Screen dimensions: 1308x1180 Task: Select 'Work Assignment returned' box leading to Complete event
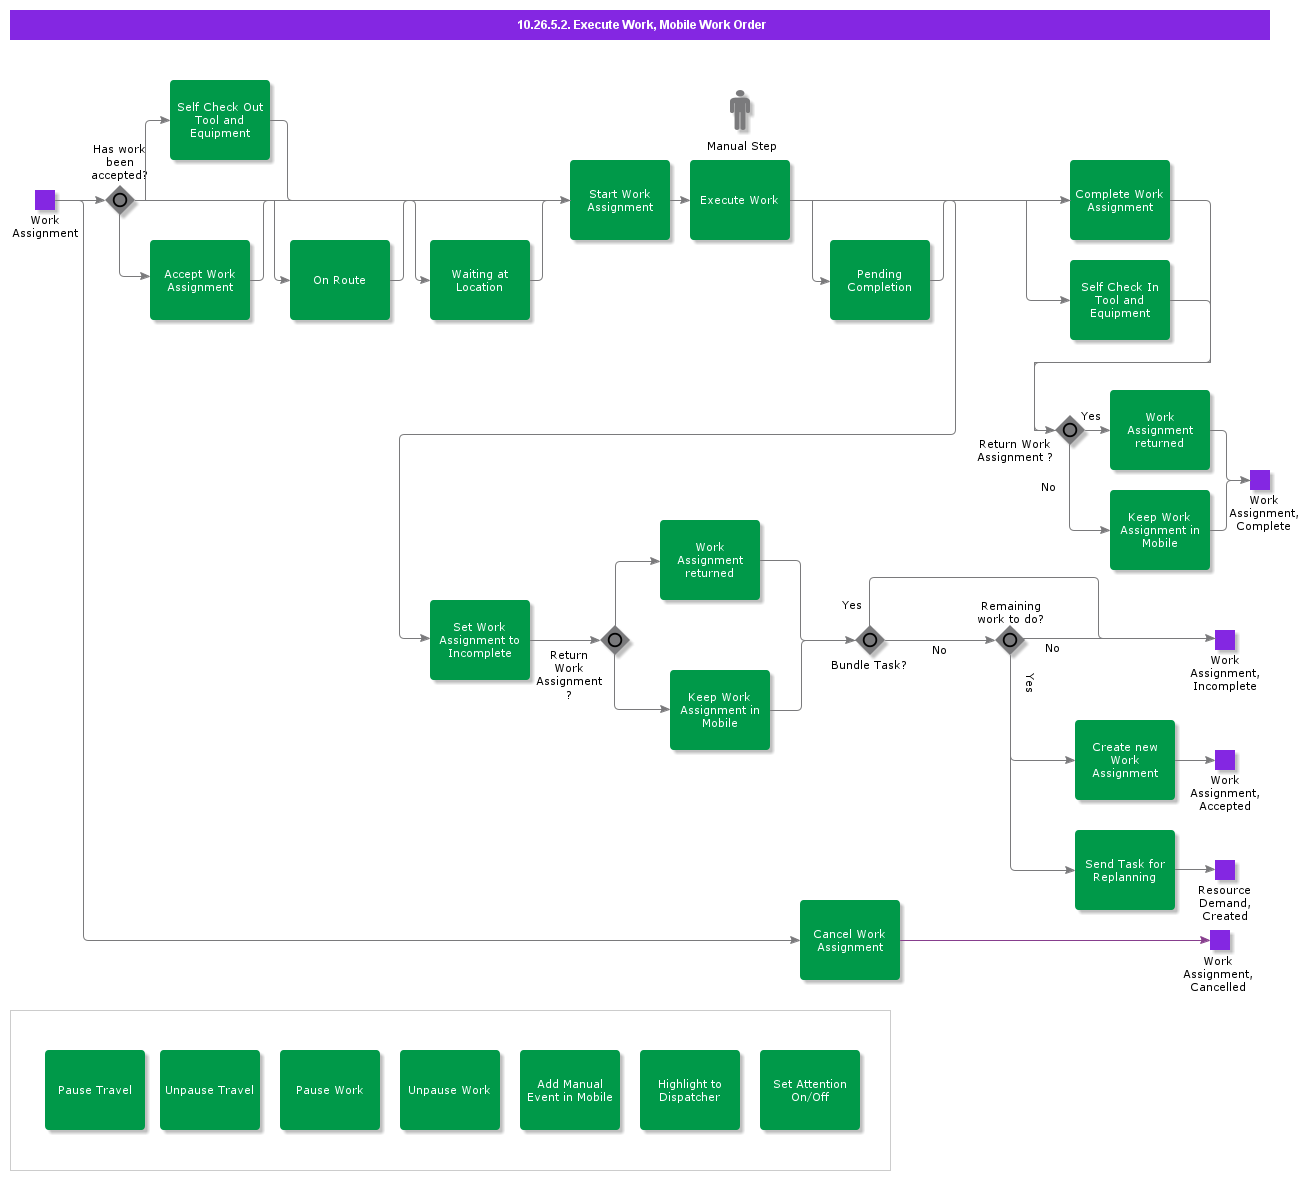coord(1160,430)
